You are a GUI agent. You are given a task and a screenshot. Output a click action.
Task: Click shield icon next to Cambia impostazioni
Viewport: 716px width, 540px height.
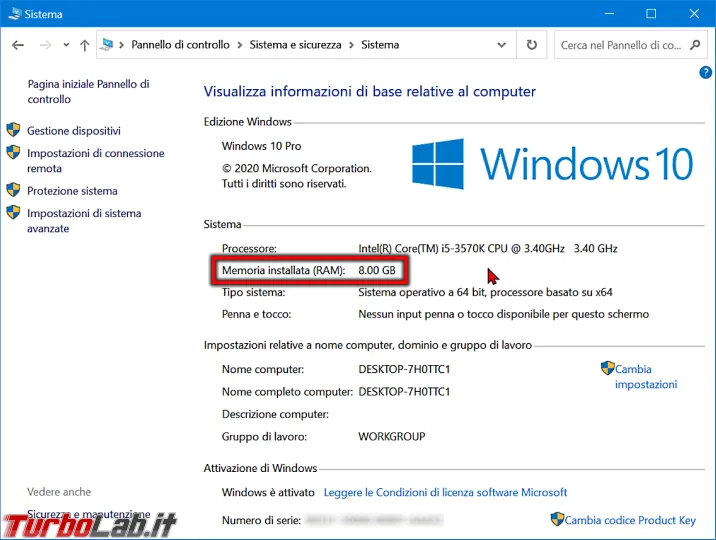click(x=608, y=368)
